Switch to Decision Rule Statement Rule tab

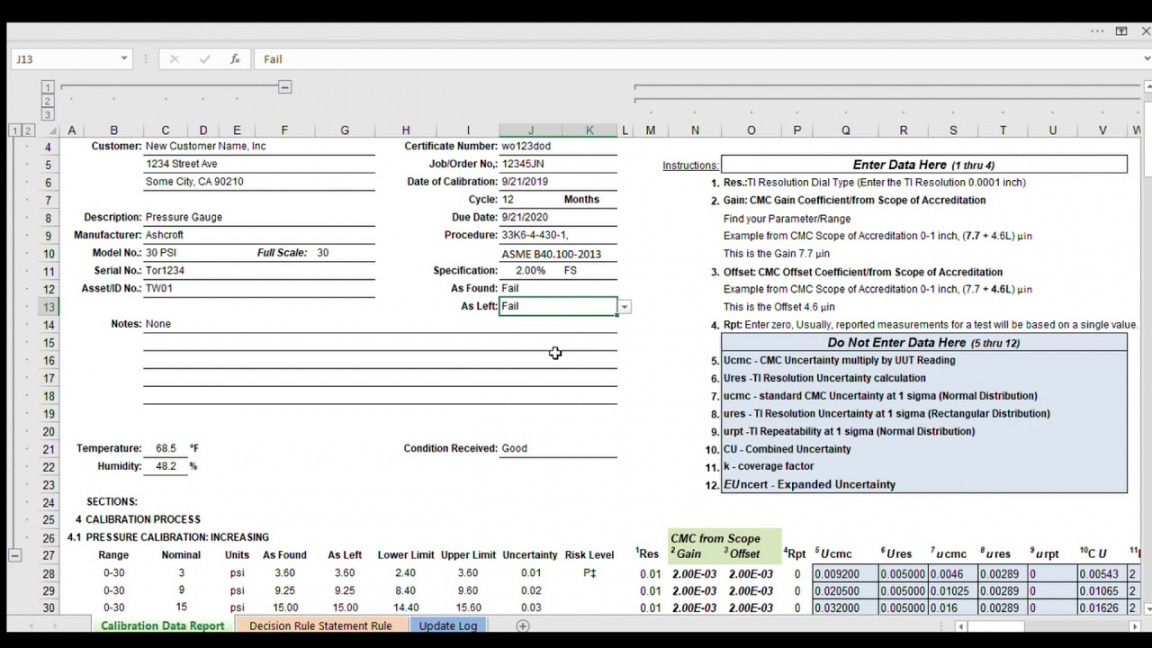(320, 626)
